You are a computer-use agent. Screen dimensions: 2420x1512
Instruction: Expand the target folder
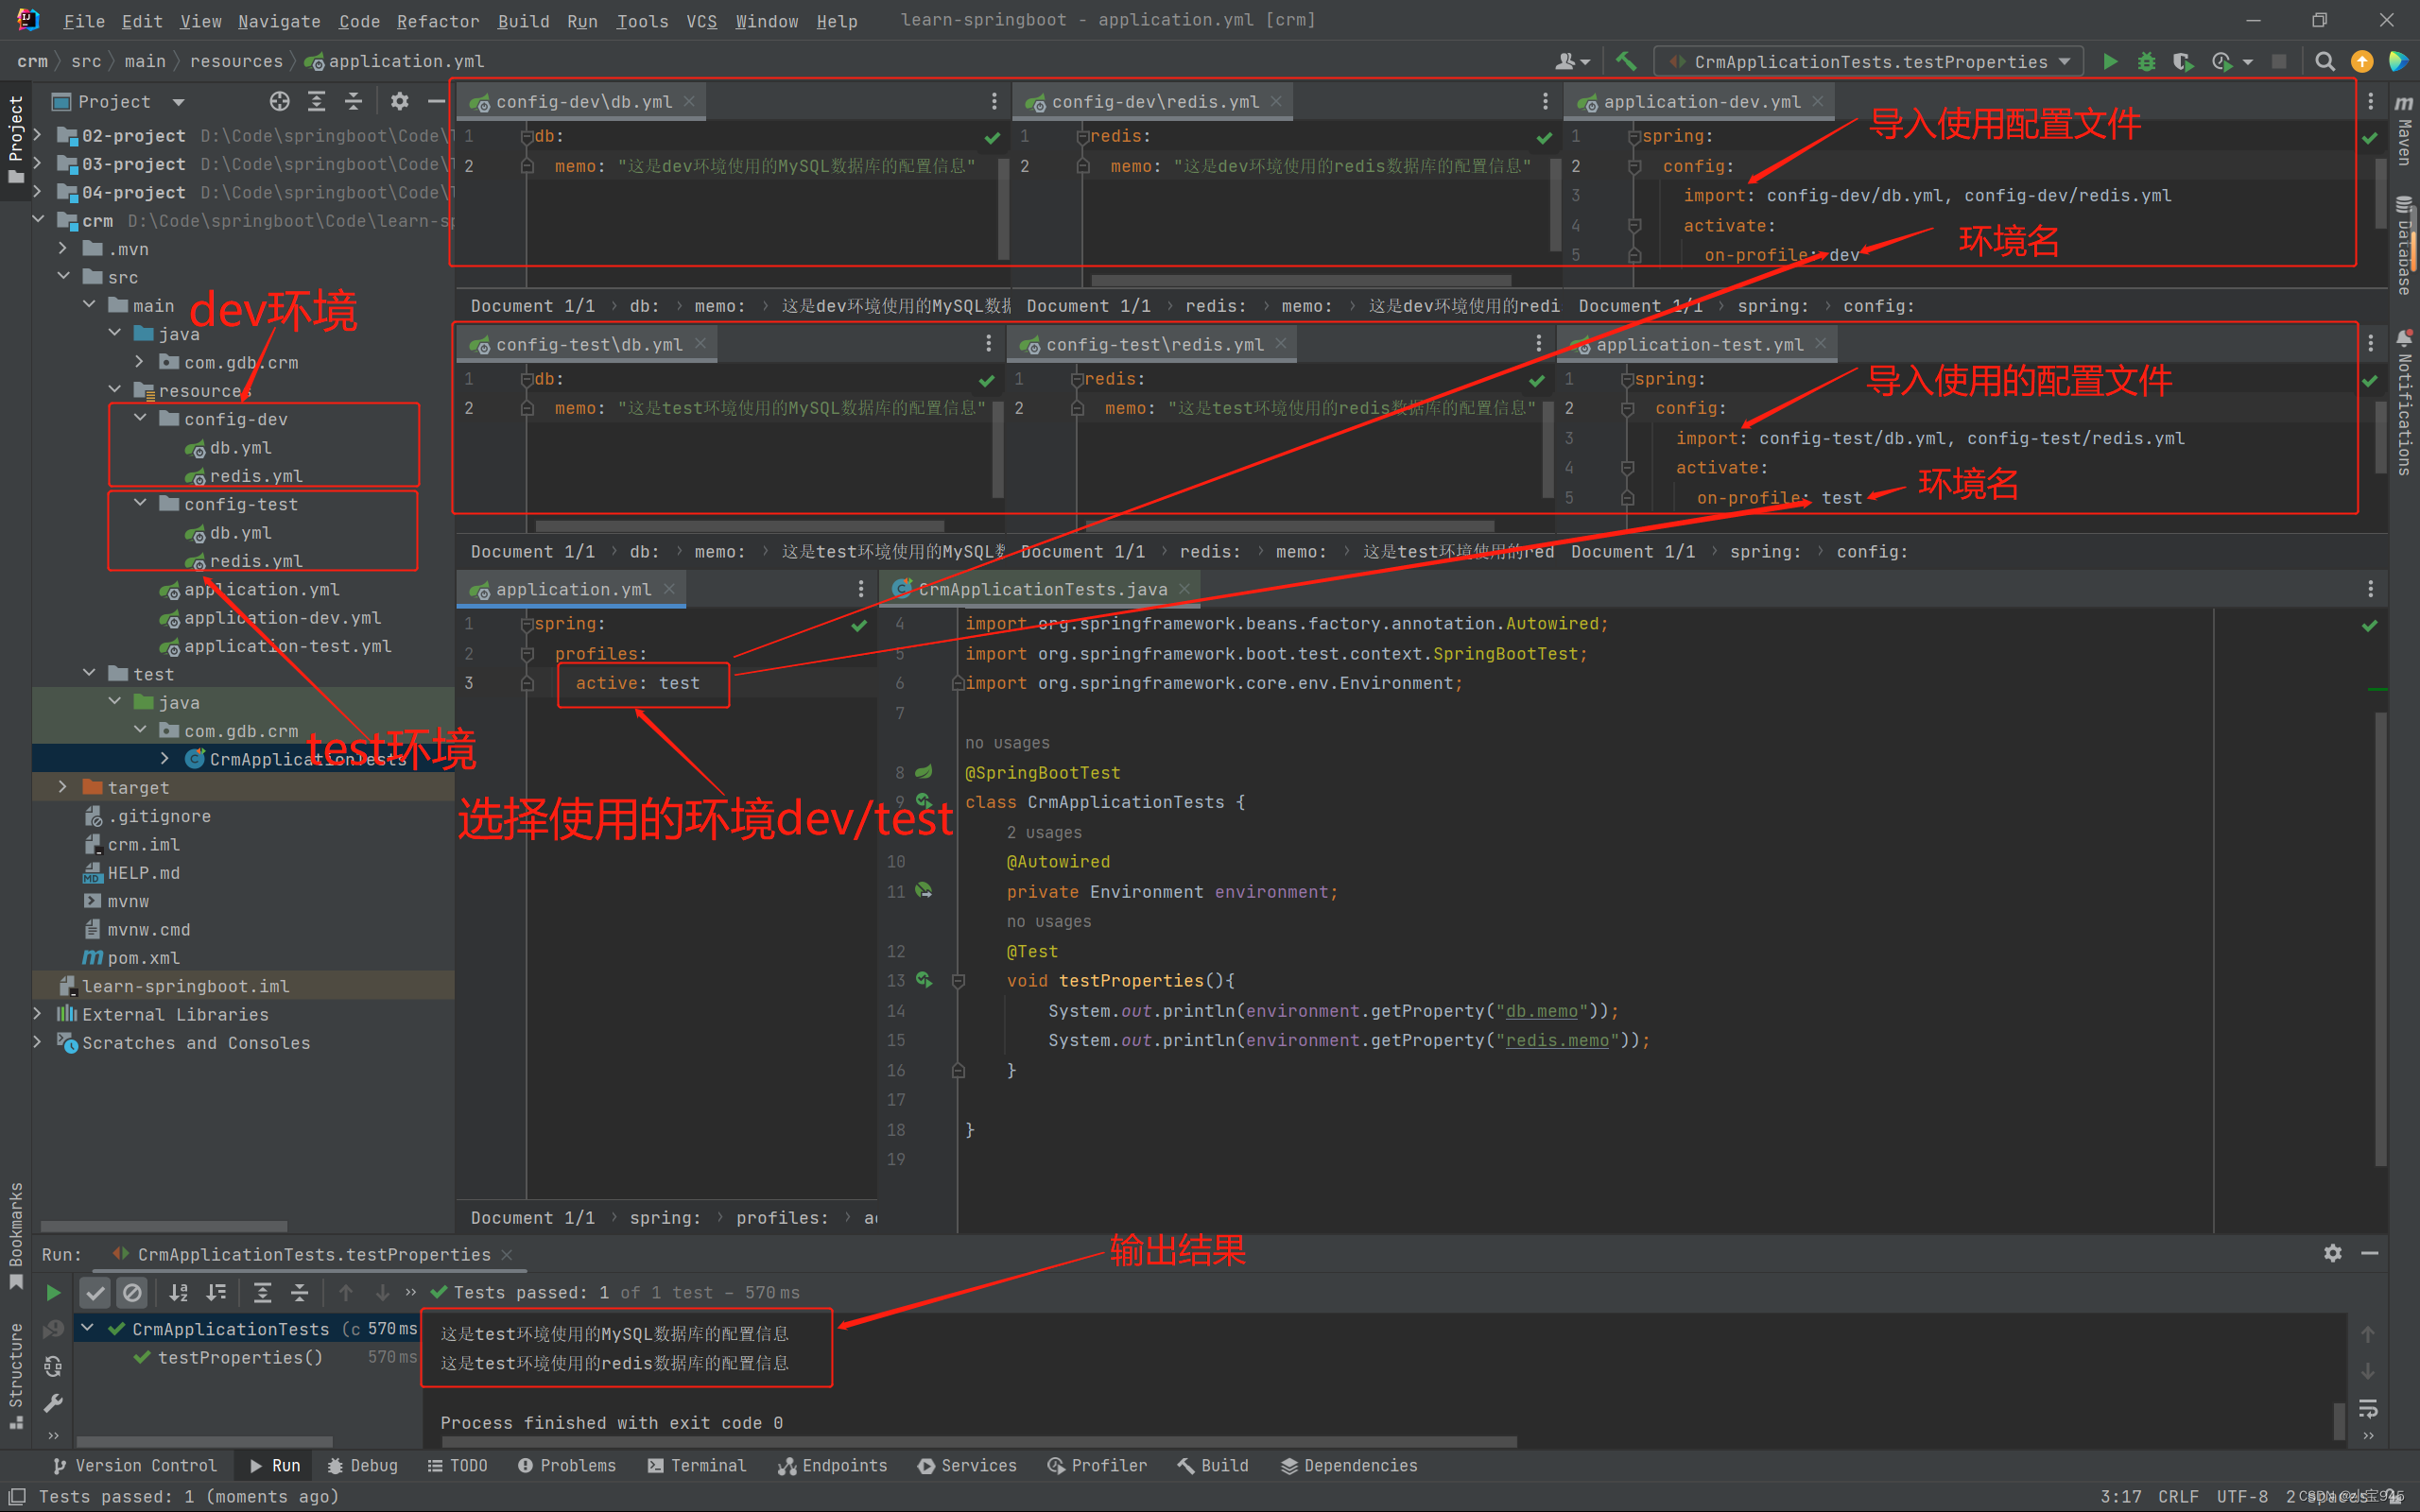[x=63, y=787]
